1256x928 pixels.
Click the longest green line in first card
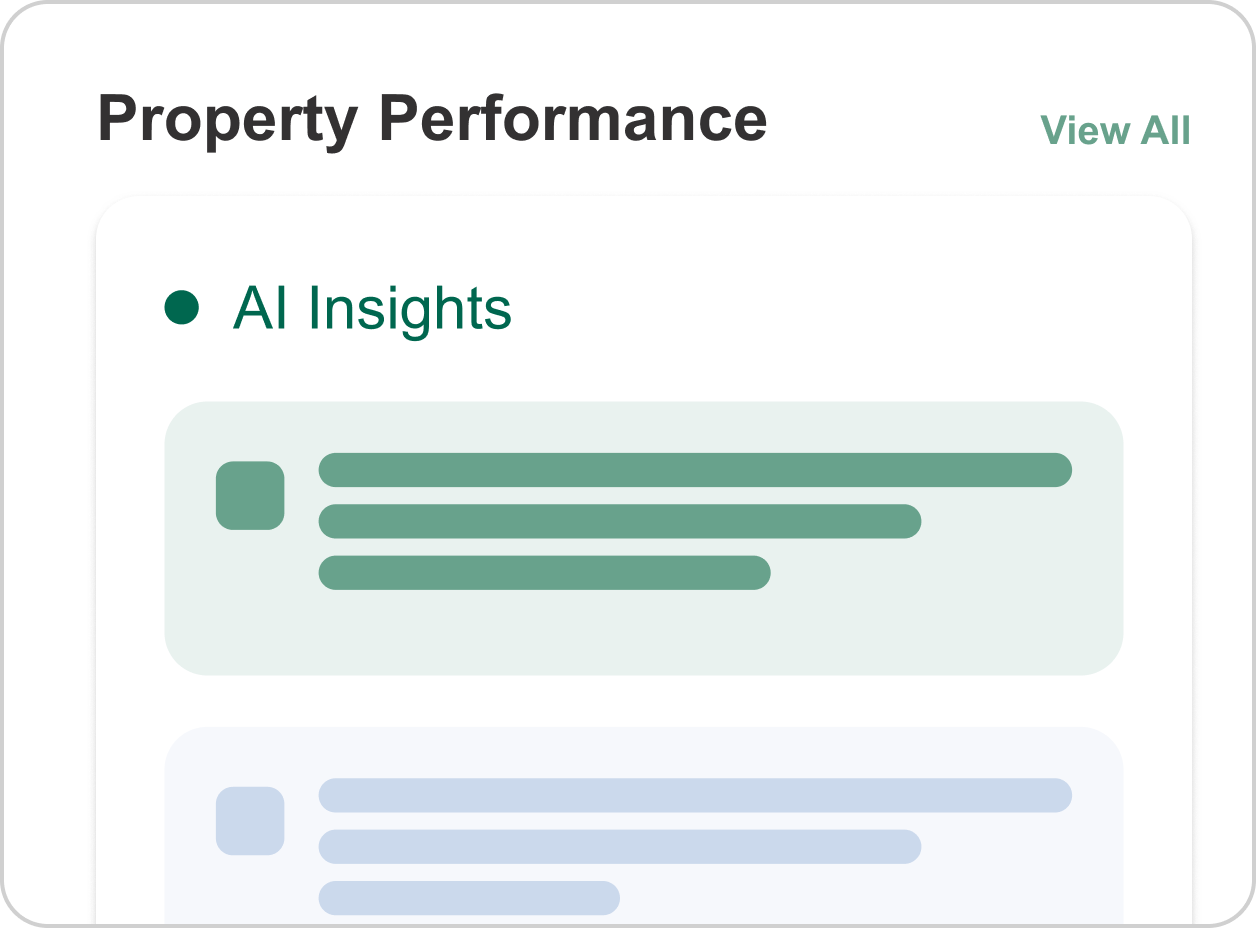(695, 470)
